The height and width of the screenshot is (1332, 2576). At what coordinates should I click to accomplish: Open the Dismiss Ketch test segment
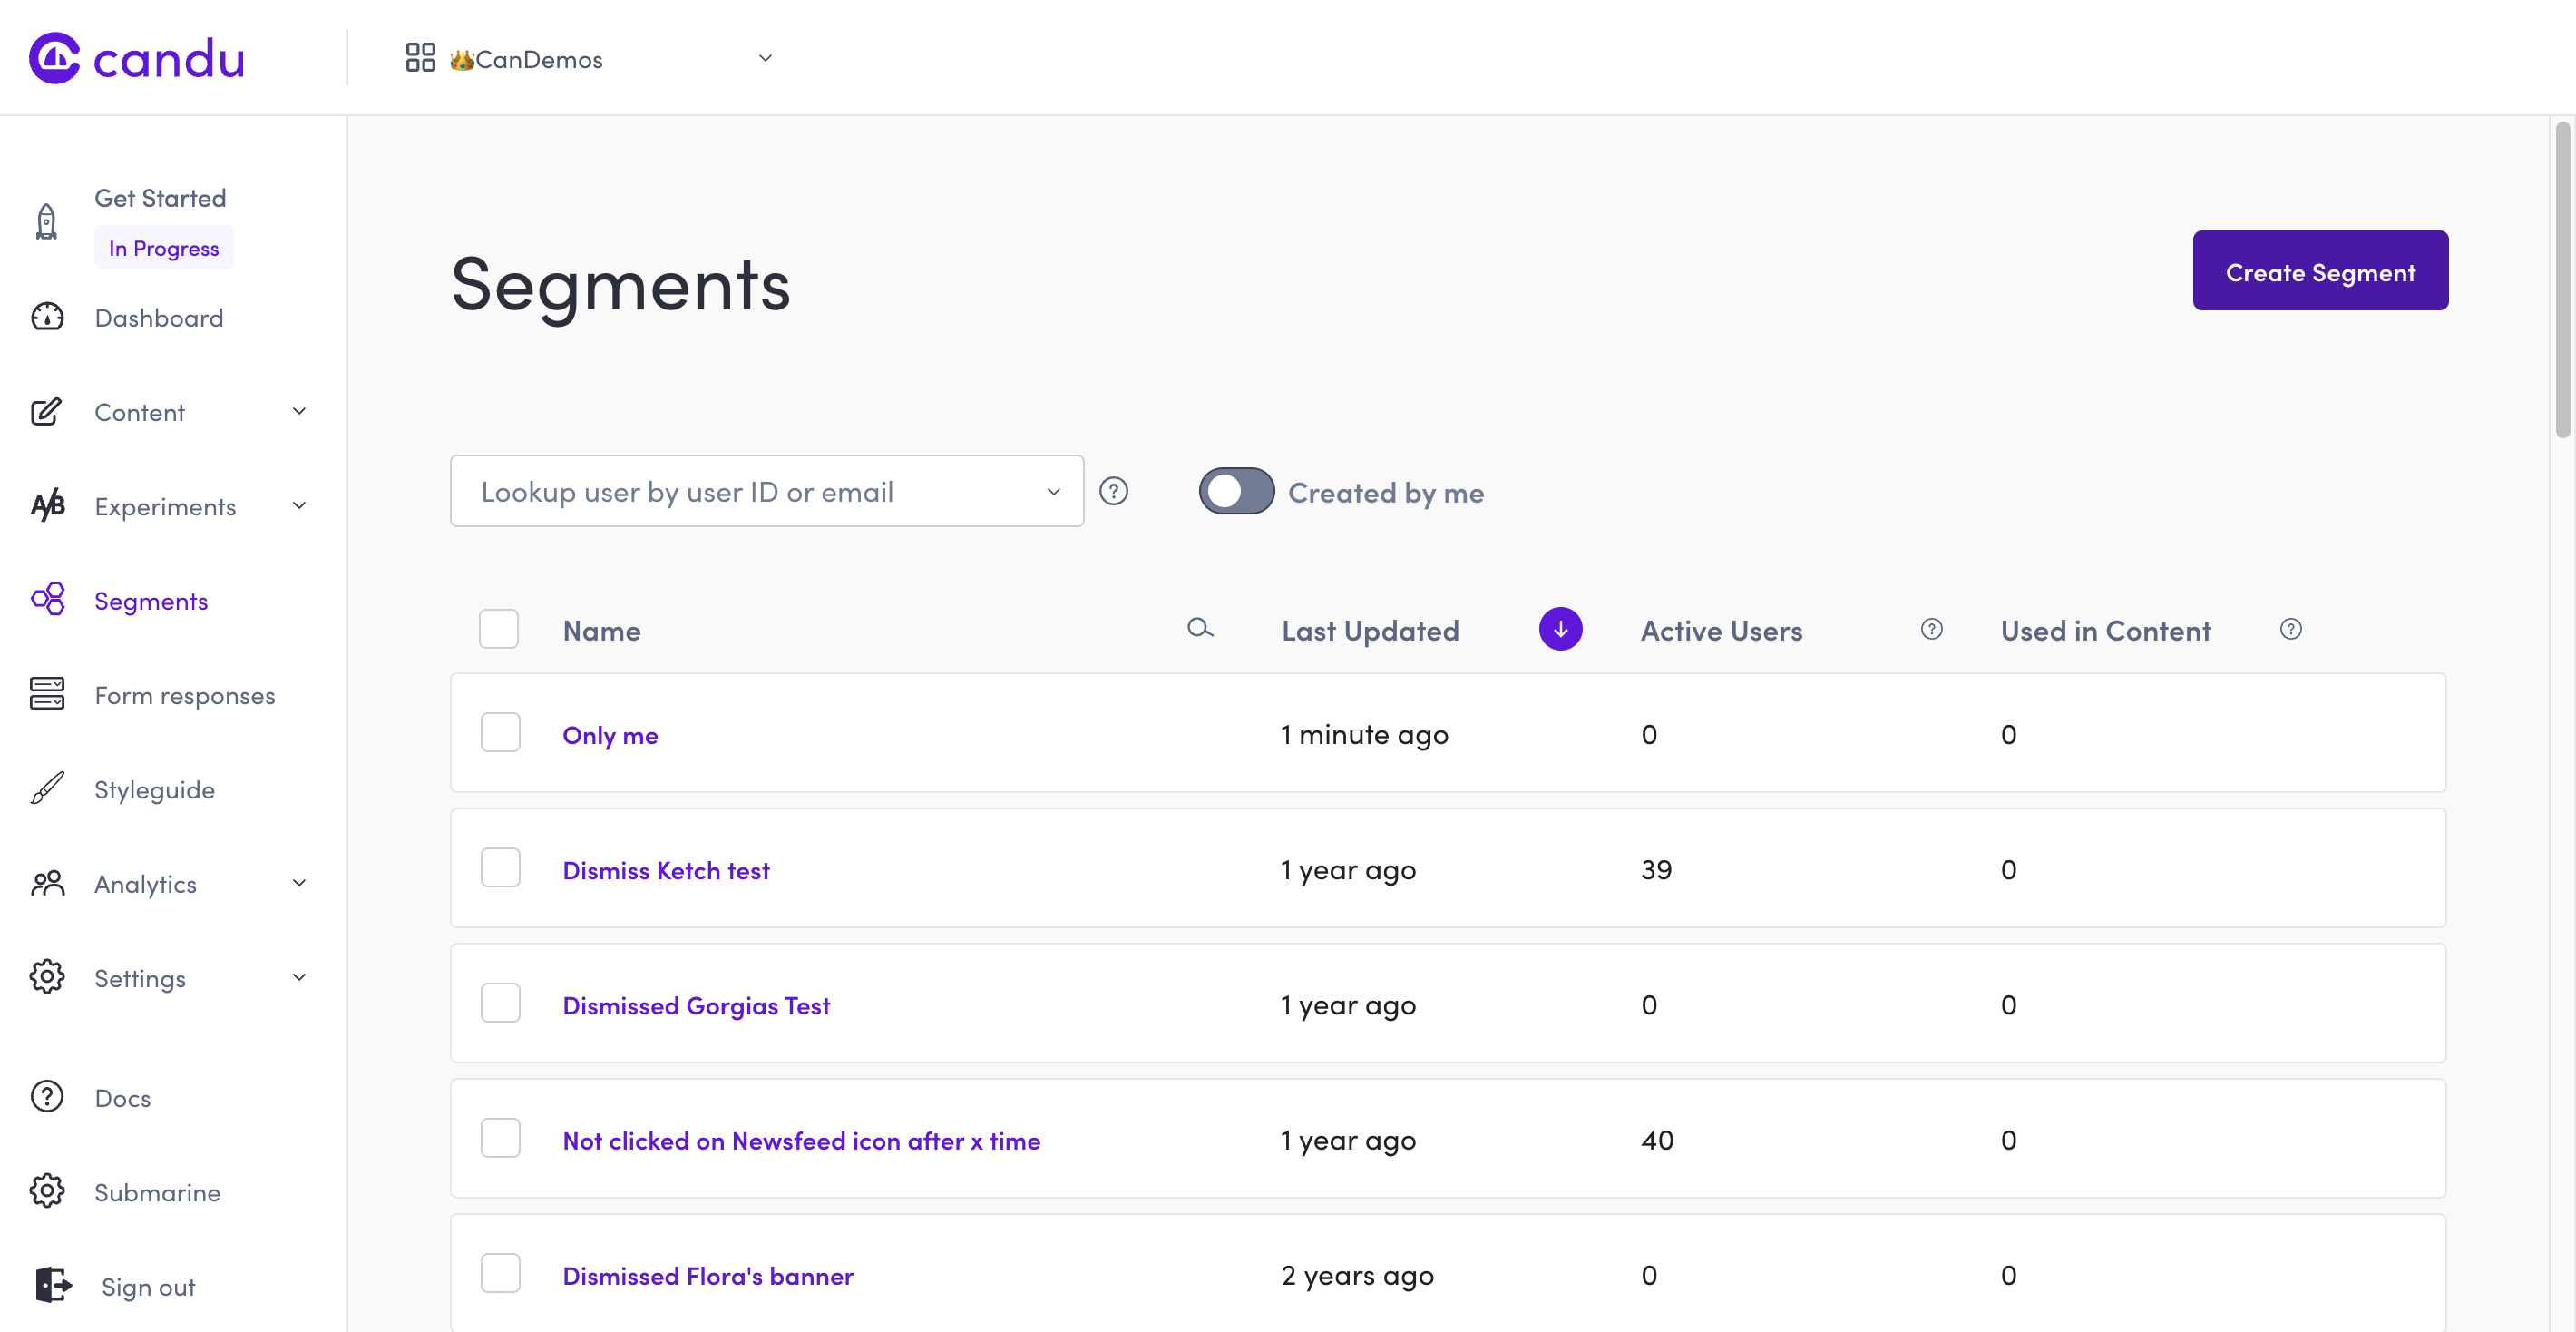[666, 869]
